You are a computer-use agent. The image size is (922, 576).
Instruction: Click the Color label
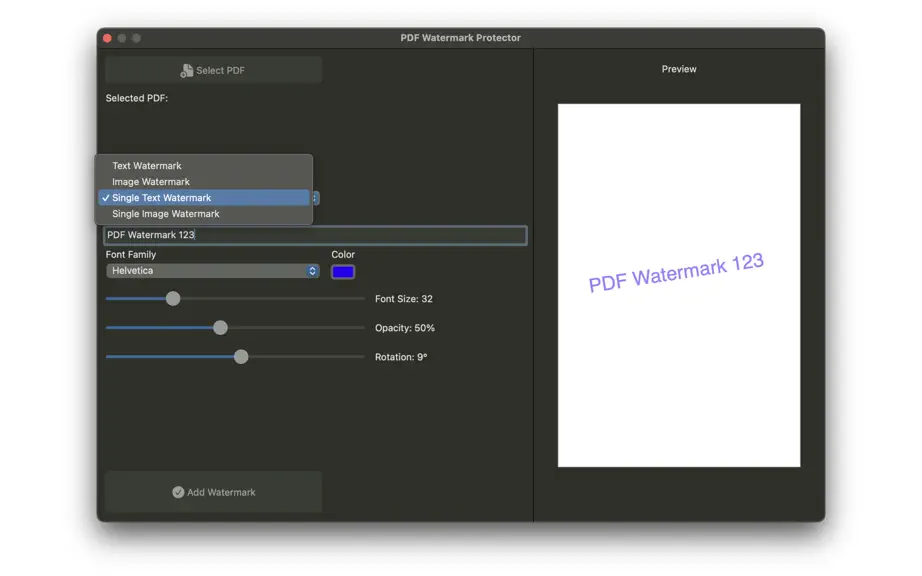343,254
